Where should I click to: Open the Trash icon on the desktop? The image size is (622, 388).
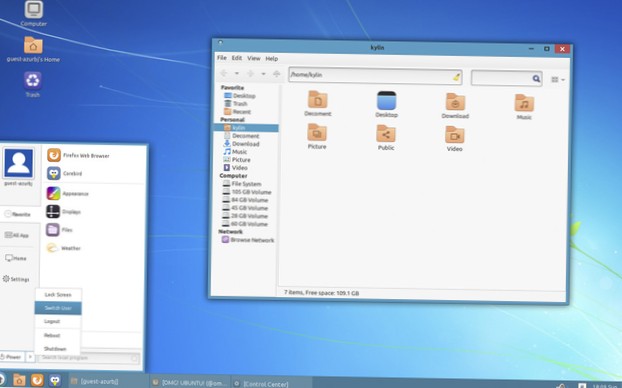point(33,84)
